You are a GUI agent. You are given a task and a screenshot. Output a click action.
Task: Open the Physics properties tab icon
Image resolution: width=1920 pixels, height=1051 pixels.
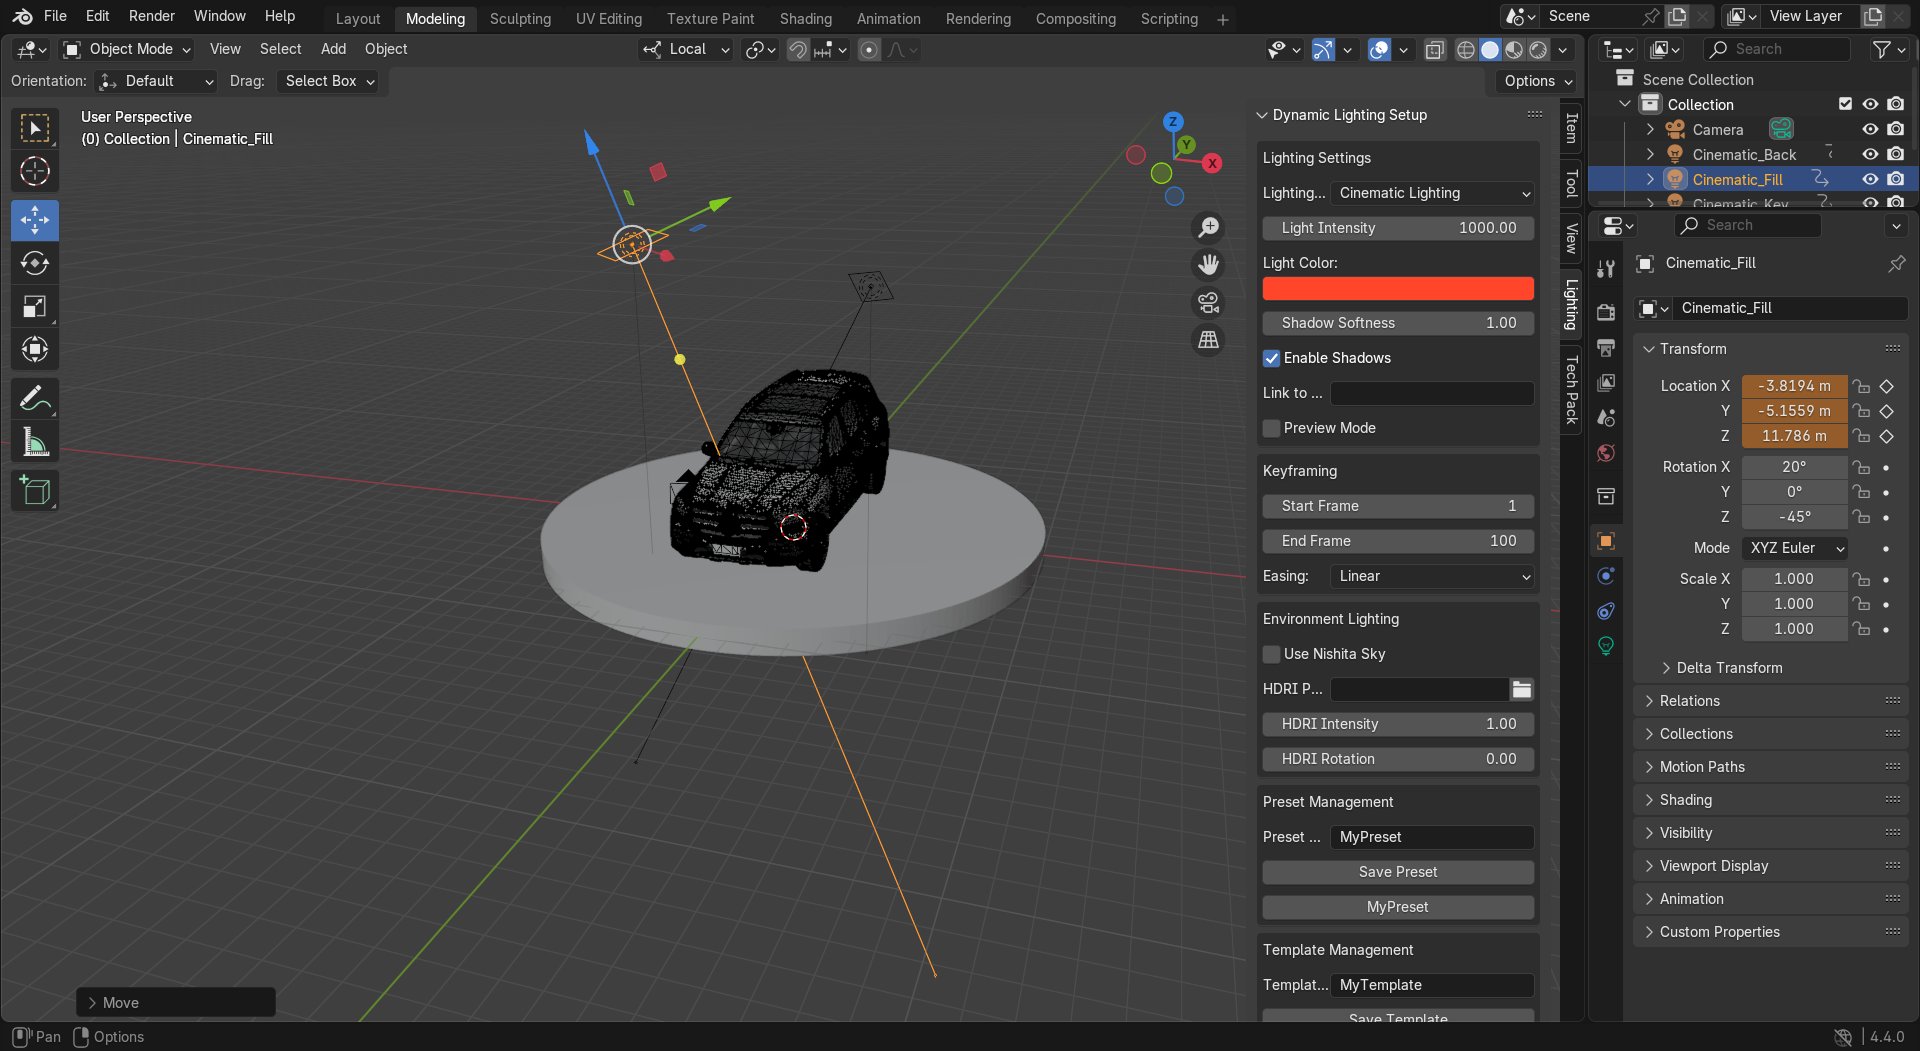1606,576
